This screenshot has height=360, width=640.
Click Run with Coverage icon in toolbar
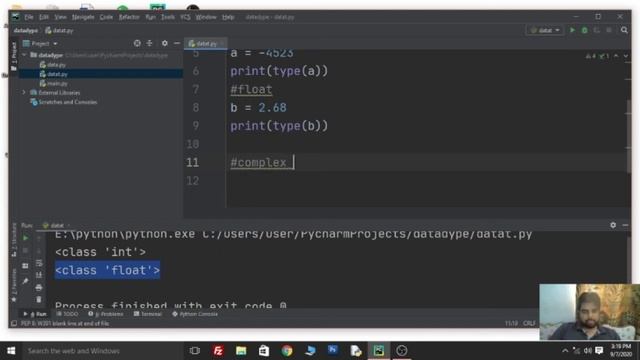click(x=597, y=30)
